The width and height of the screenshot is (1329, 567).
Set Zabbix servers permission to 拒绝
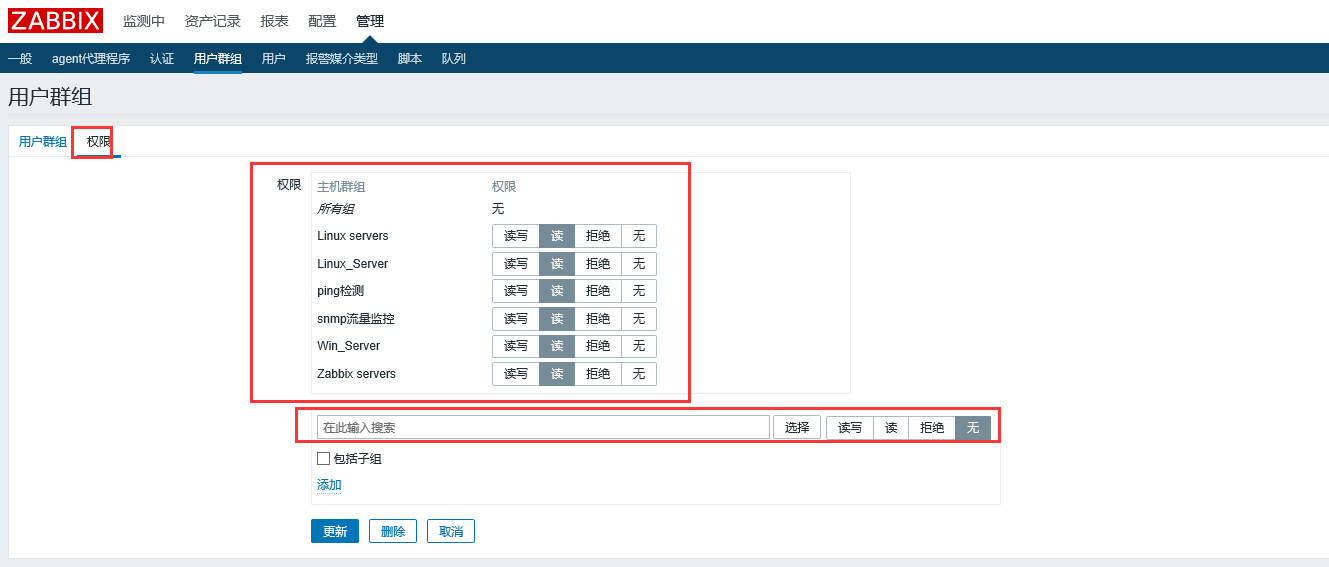click(x=598, y=374)
